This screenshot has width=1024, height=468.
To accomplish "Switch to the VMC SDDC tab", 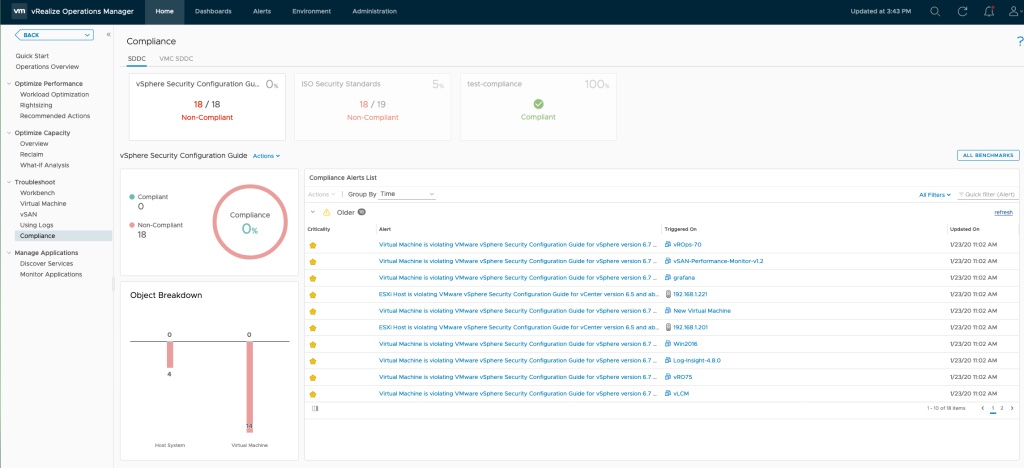I will pos(176,59).
